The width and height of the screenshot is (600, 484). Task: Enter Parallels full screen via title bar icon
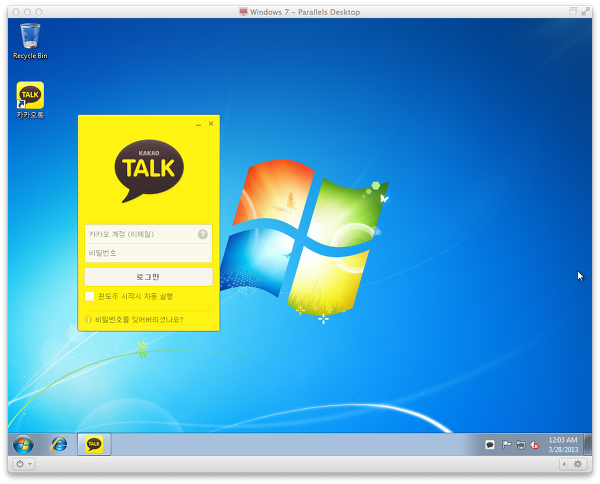585,12
